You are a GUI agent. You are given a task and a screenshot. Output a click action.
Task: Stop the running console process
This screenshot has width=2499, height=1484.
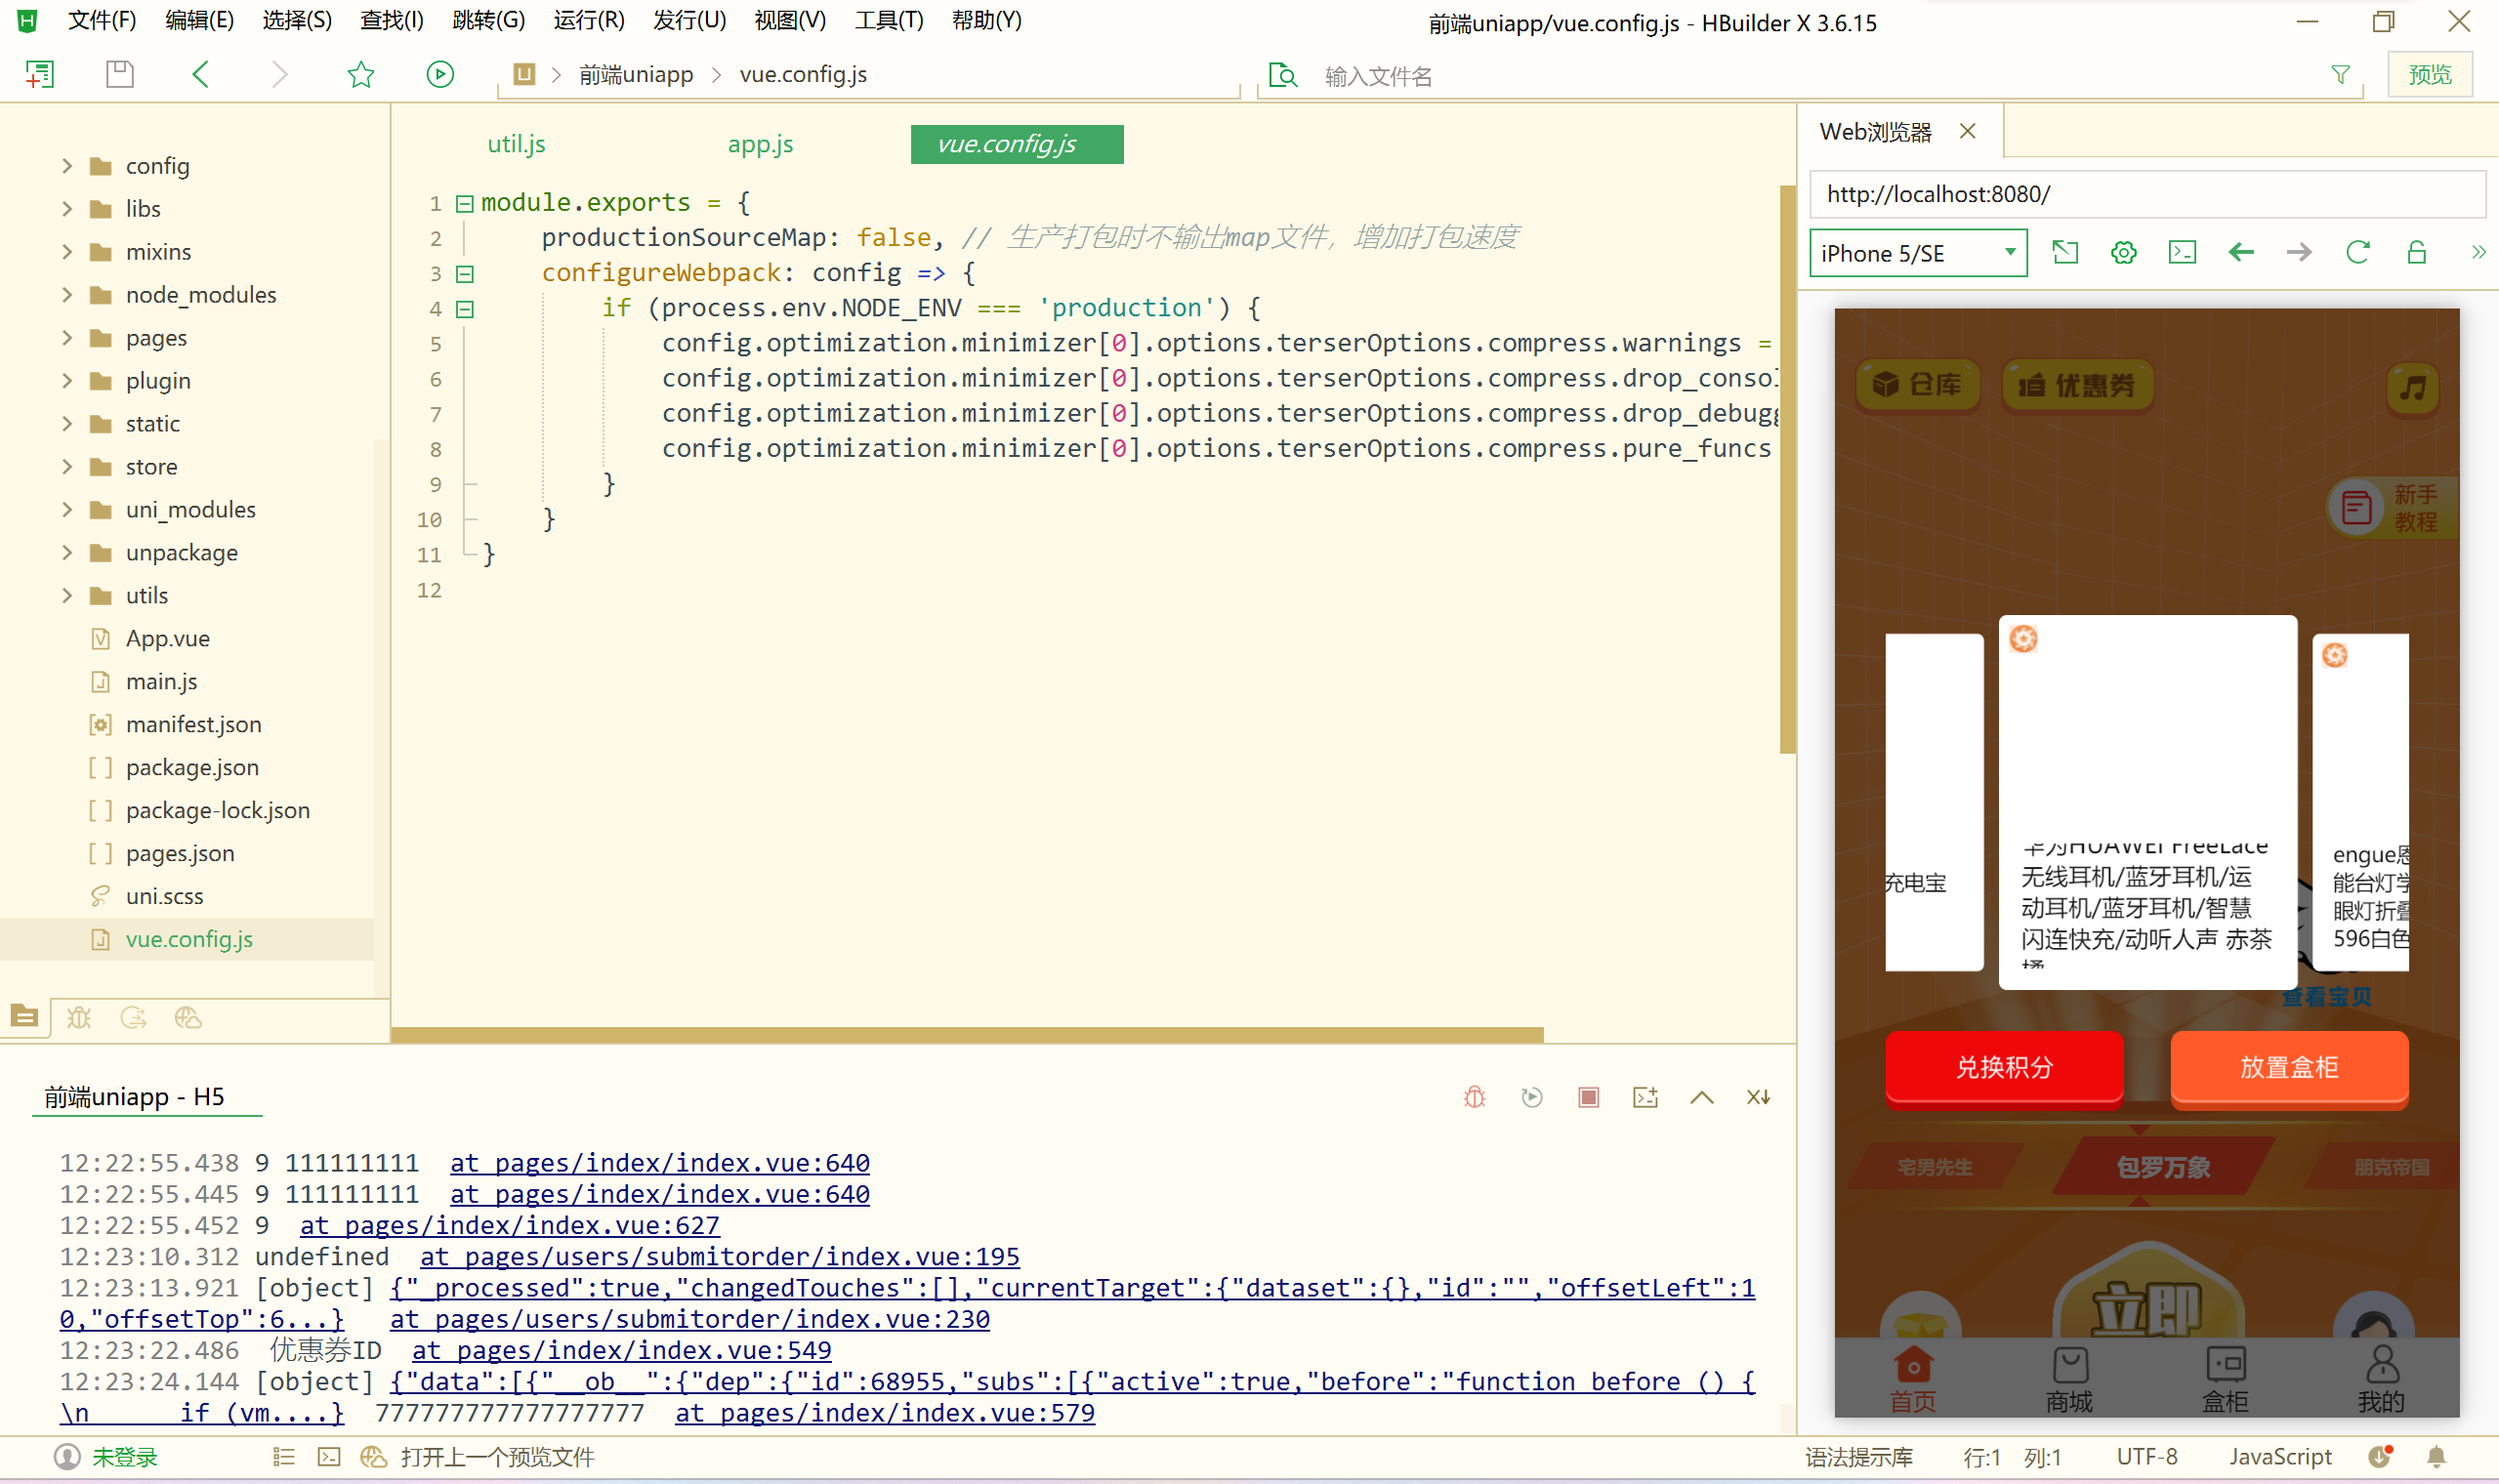click(1588, 1097)
